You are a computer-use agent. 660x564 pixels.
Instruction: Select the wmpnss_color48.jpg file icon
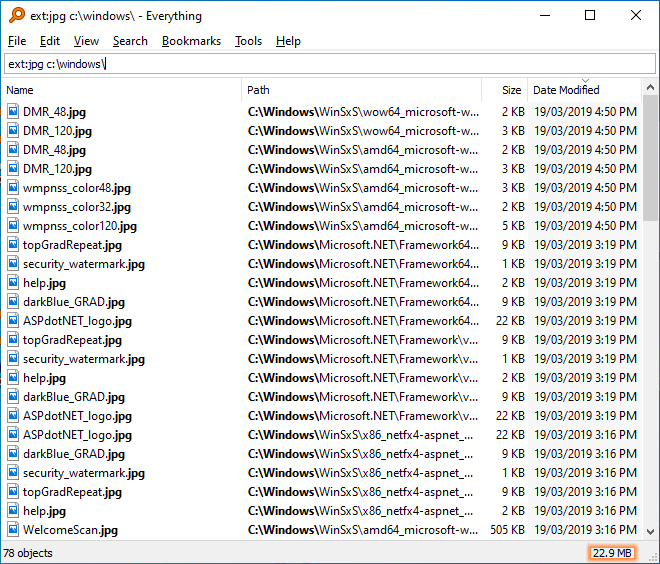(x=13, y=187)
